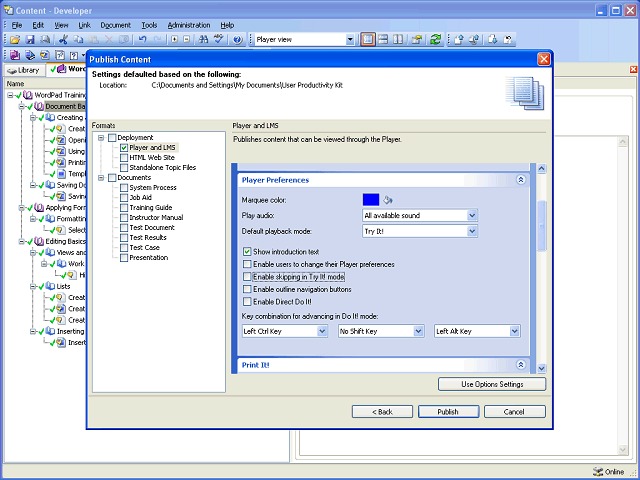
Task: Switch to the Library tab
Action: 24,70
